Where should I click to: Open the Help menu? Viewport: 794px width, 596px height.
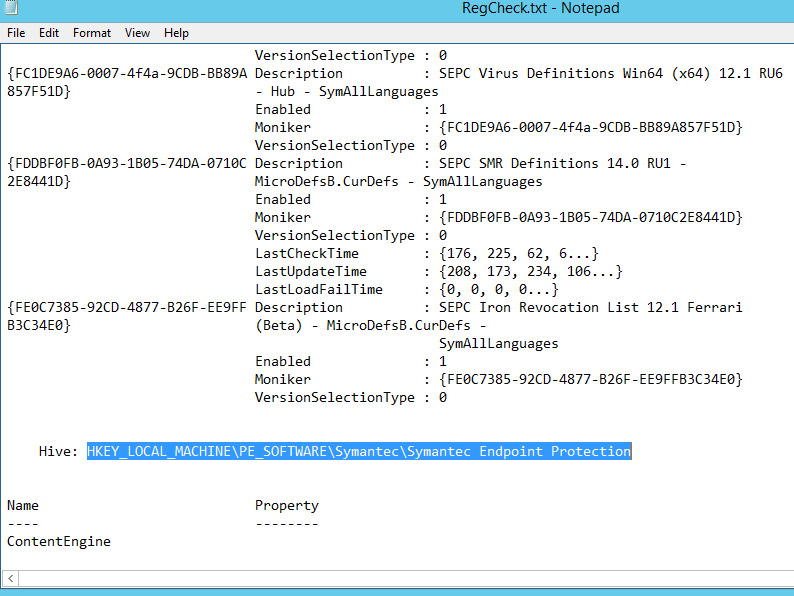pyautogui.click(x=176, y=33)
